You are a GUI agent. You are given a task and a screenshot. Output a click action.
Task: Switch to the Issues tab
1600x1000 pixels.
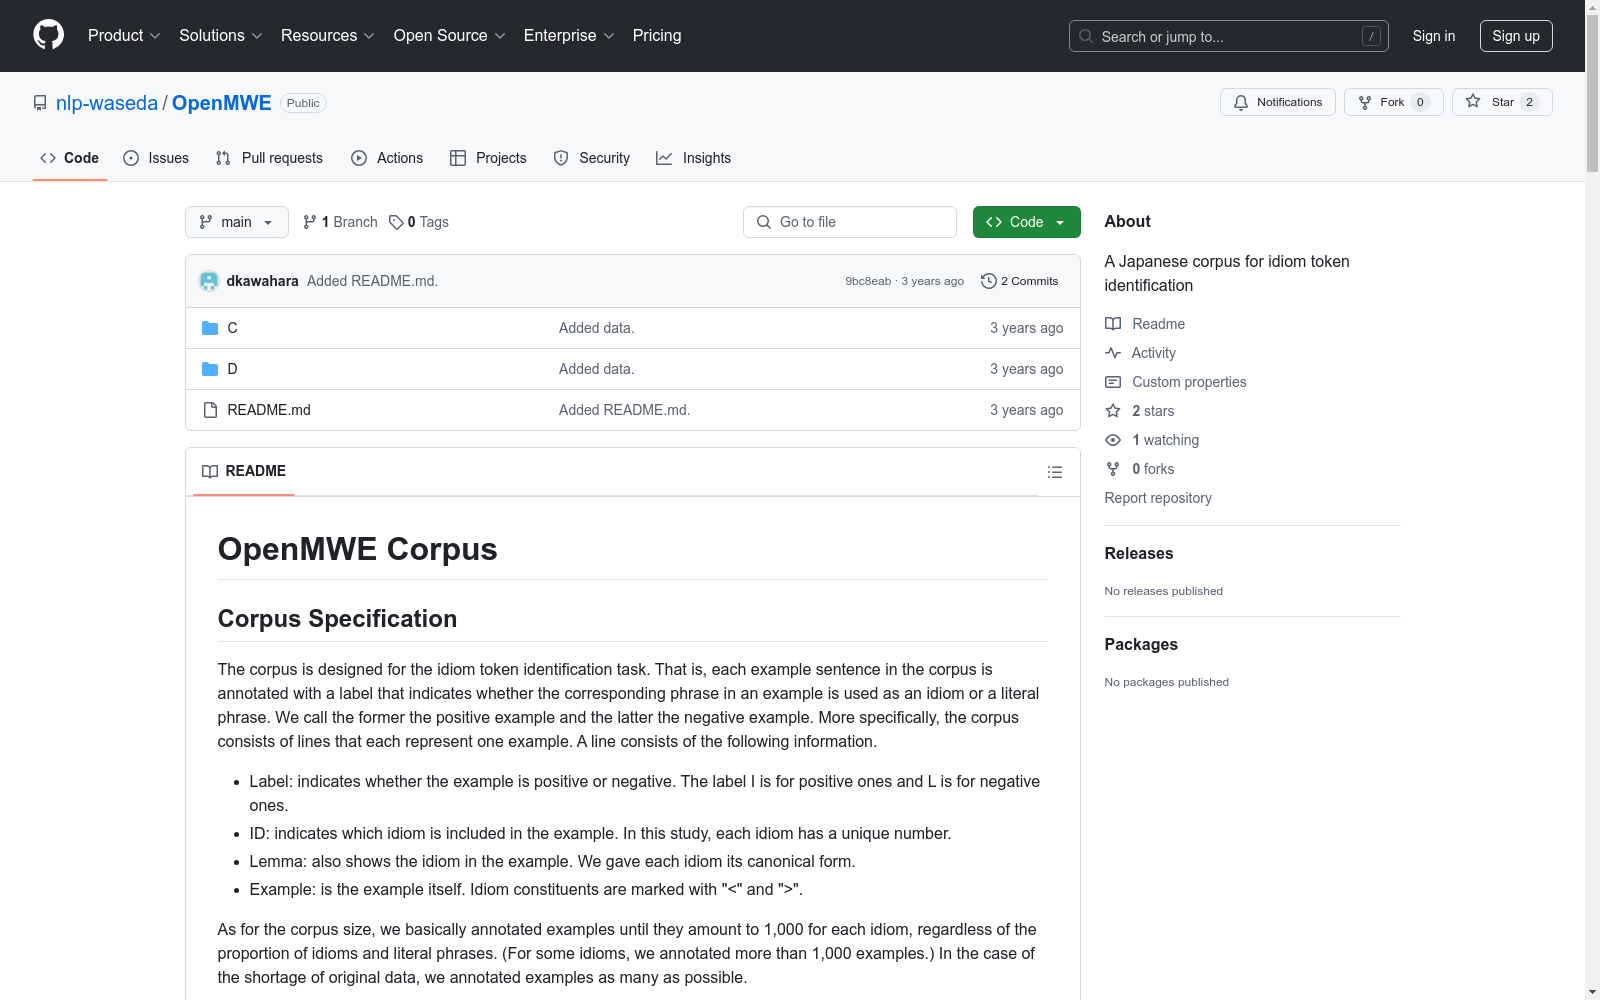156,158
